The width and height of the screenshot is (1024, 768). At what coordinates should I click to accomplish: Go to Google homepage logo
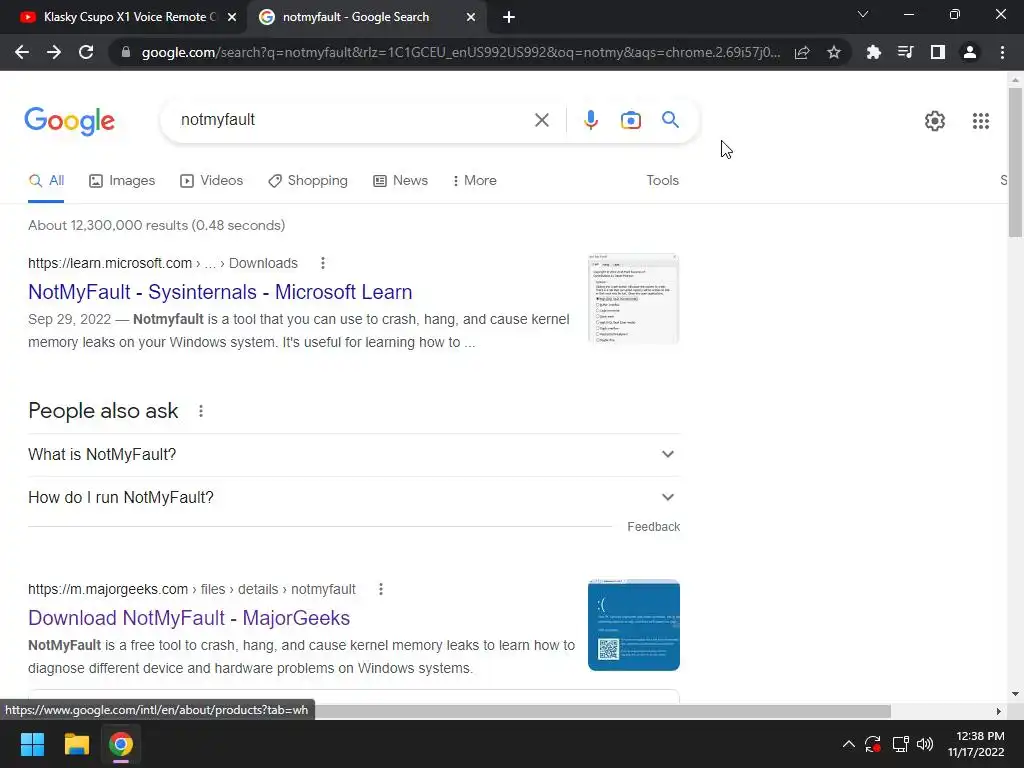(x=70, y=121)
